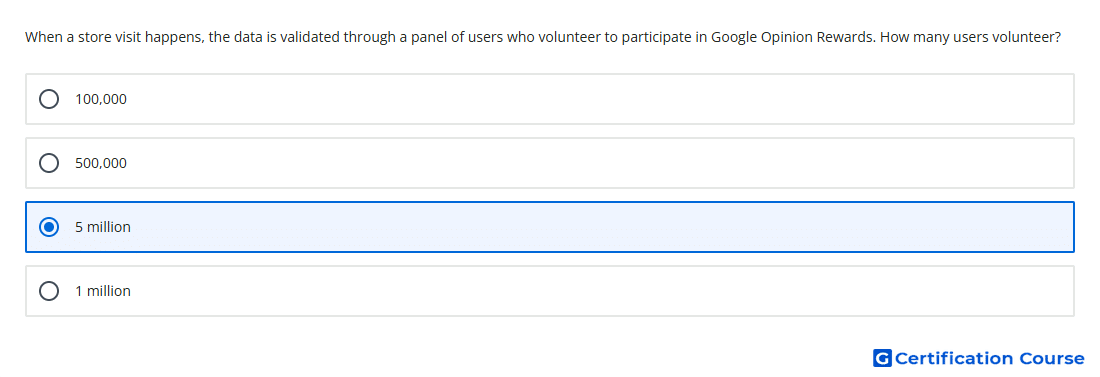
Task: Click the "How many users volunteer?" sentence
Action: [970, 37]
